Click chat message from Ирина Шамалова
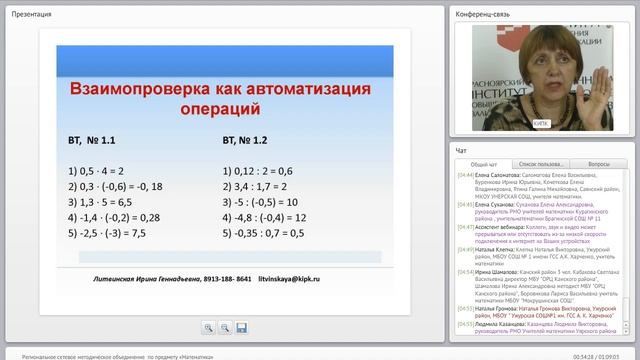This screenshot has height=360, width=640. click(539, 286)
